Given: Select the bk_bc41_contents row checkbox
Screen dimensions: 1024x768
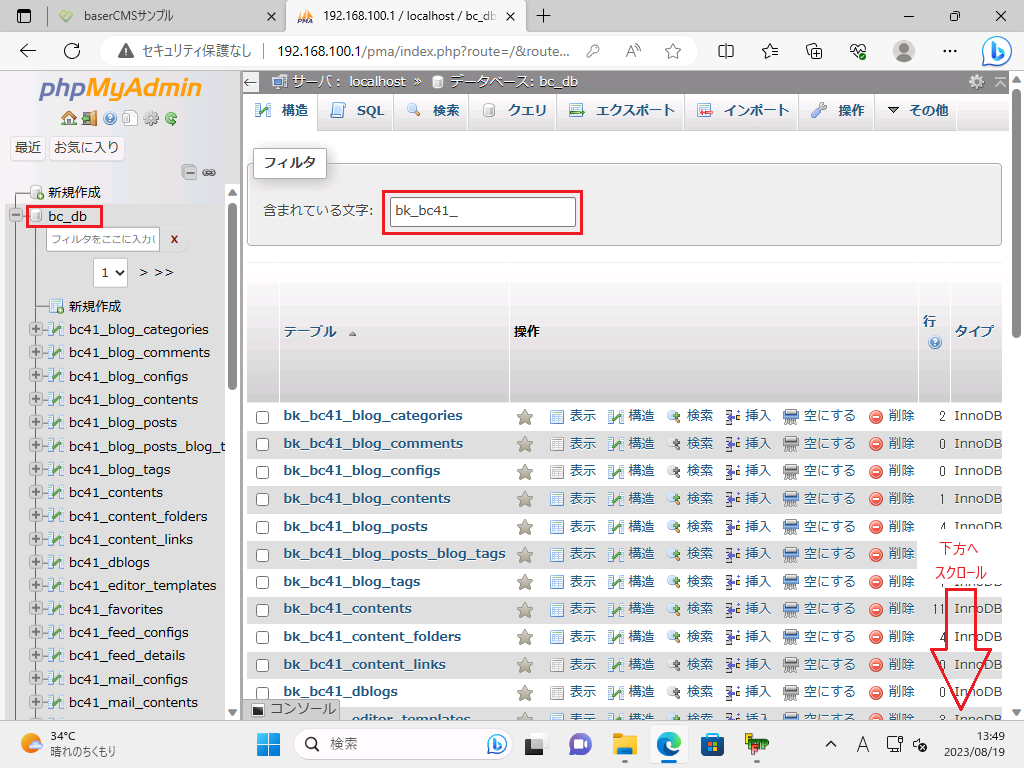Looking at the screenshot, I should (262, 610).
